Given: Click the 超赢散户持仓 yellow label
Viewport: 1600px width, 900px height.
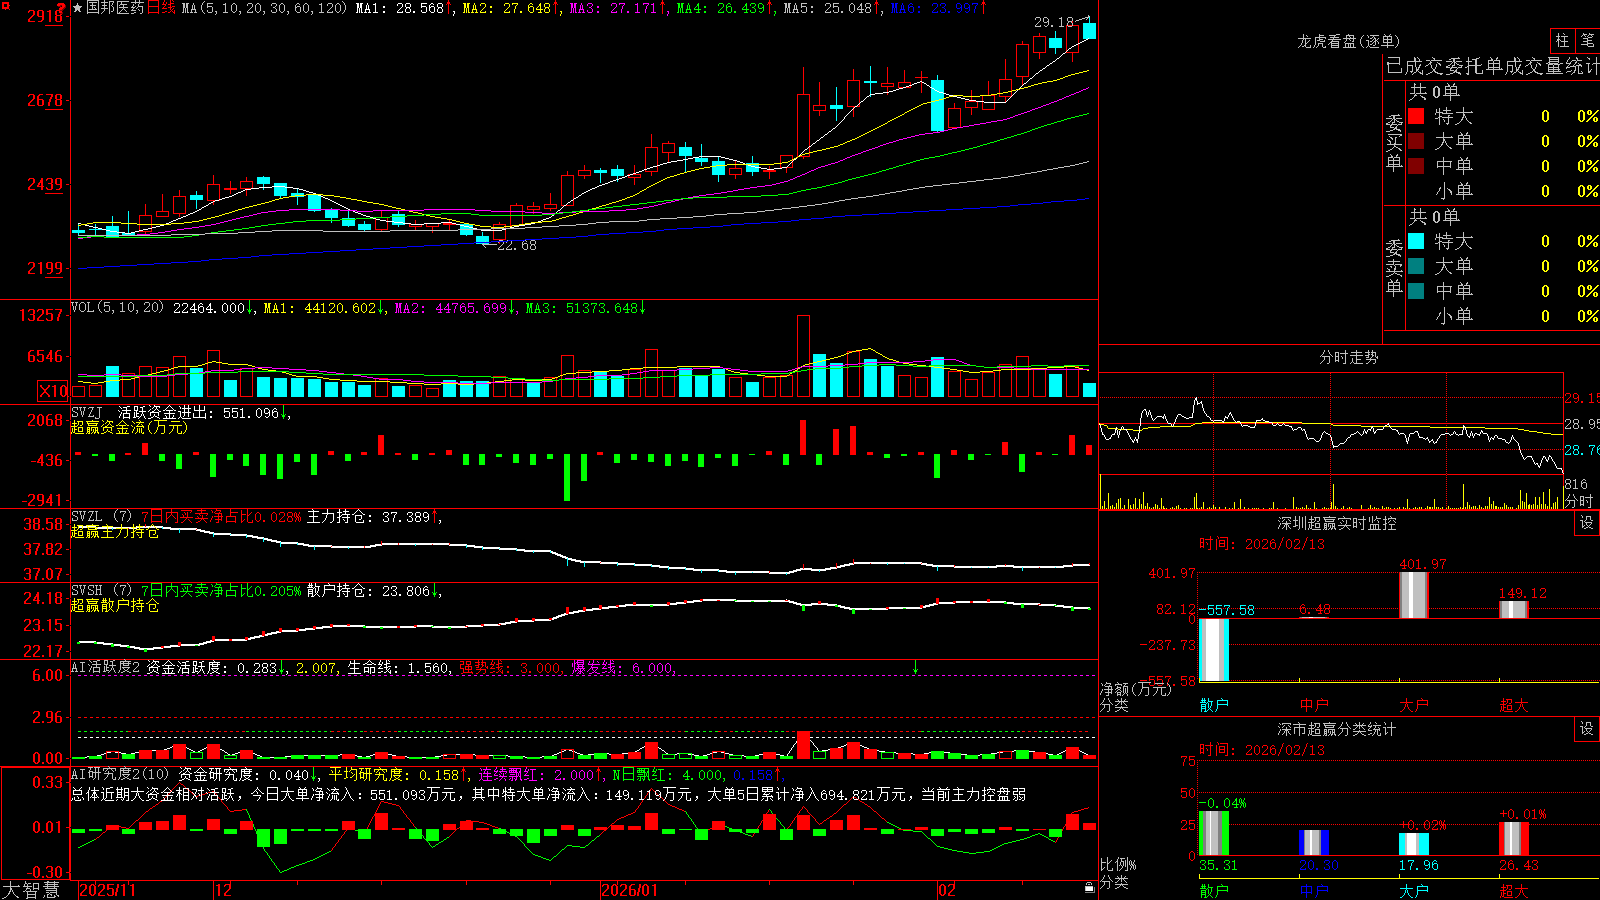Looking at the screenshot, I should pos(115,606).
